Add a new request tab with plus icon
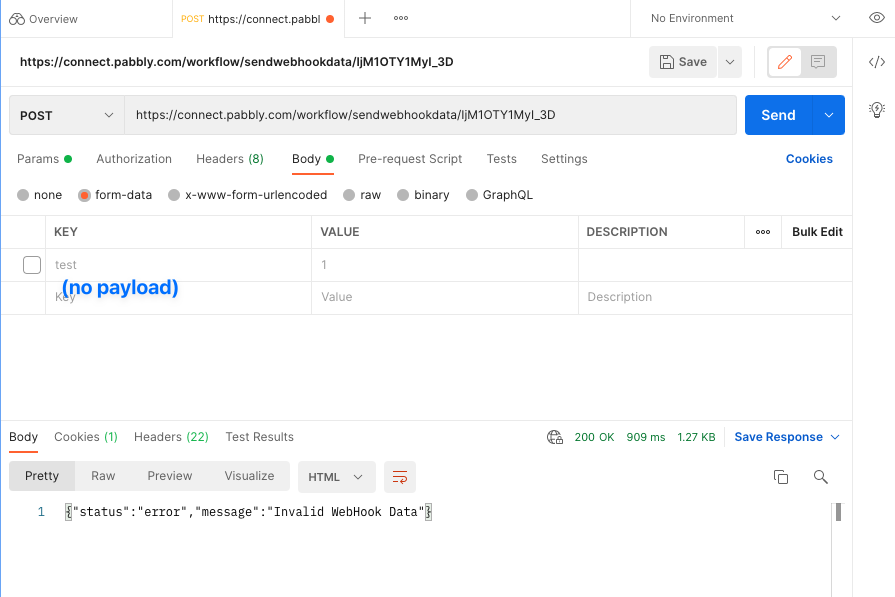This screenshot has height=597, width=895. pyautogui.click(x=365, y=18)
